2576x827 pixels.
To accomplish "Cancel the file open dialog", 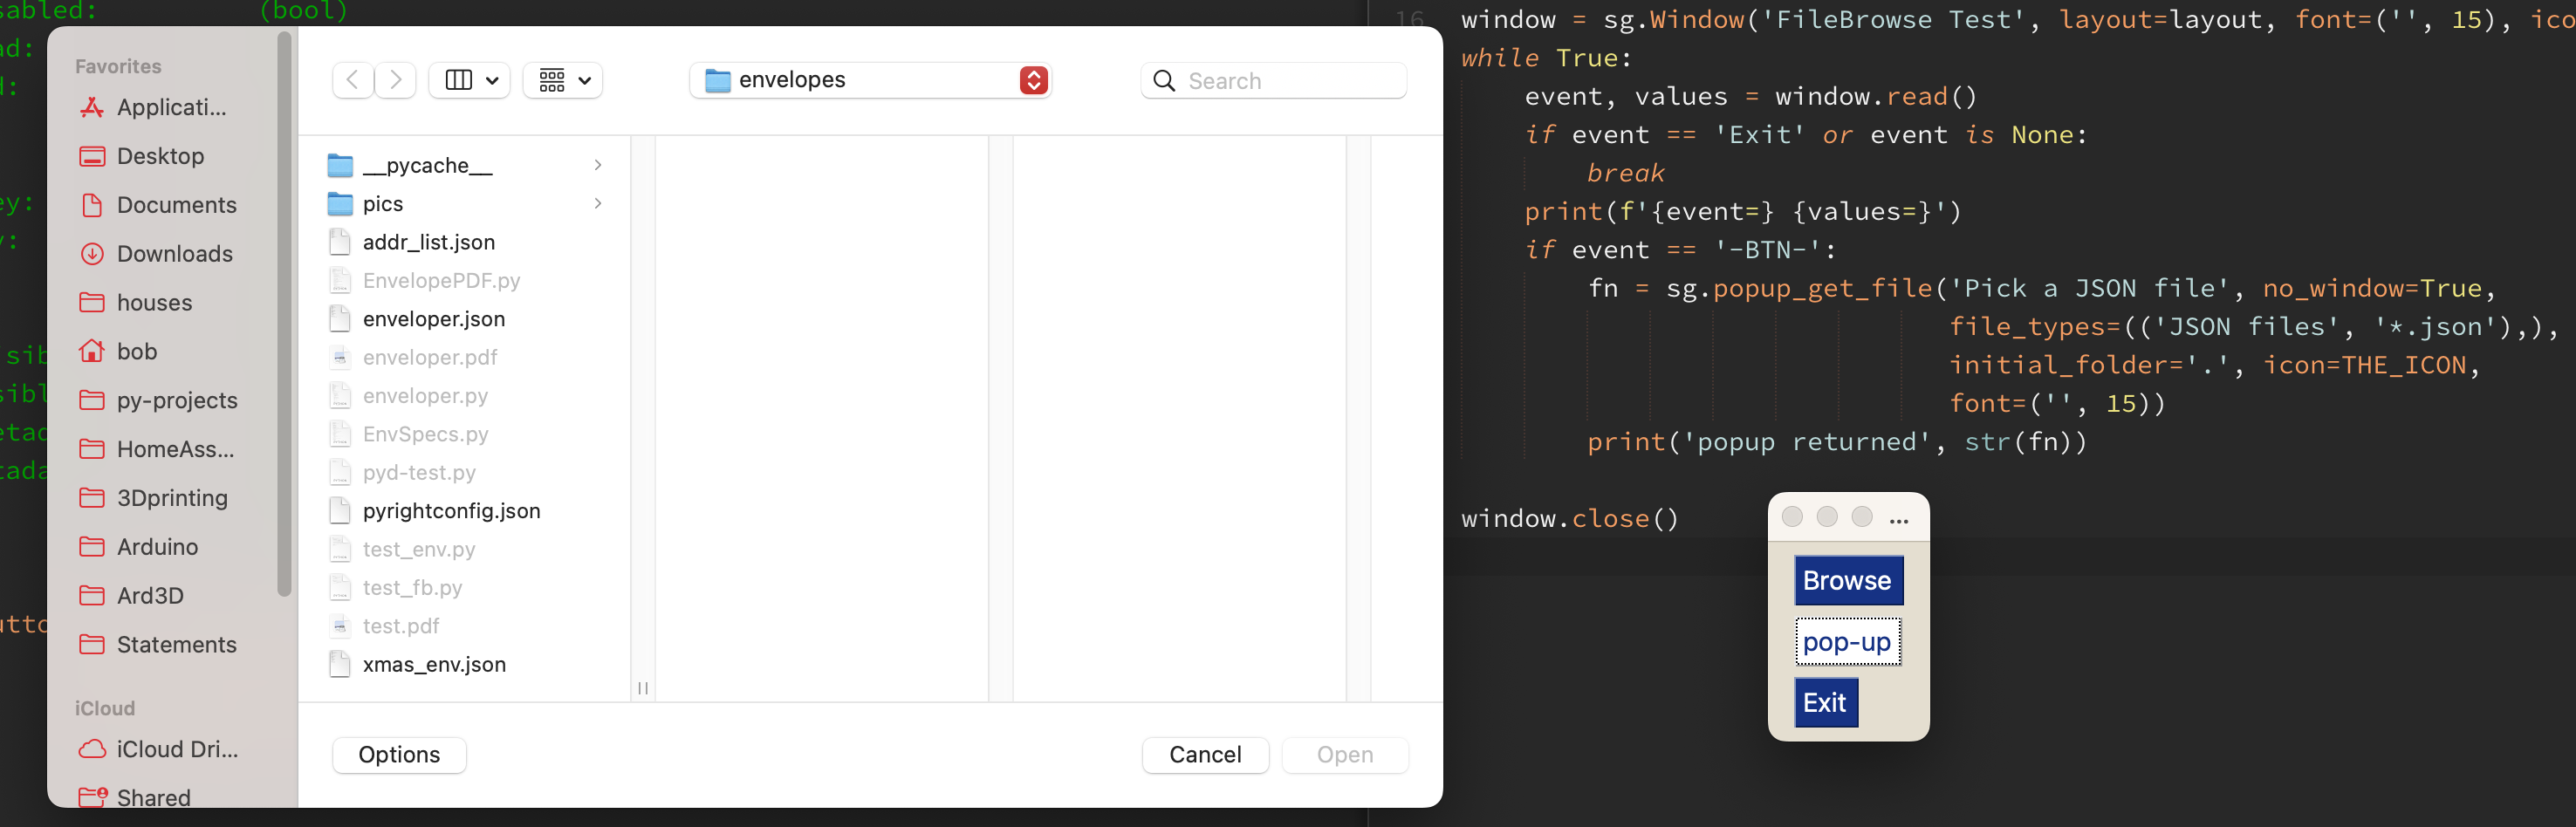I will pyautogui.click(x=1205, y=754).
